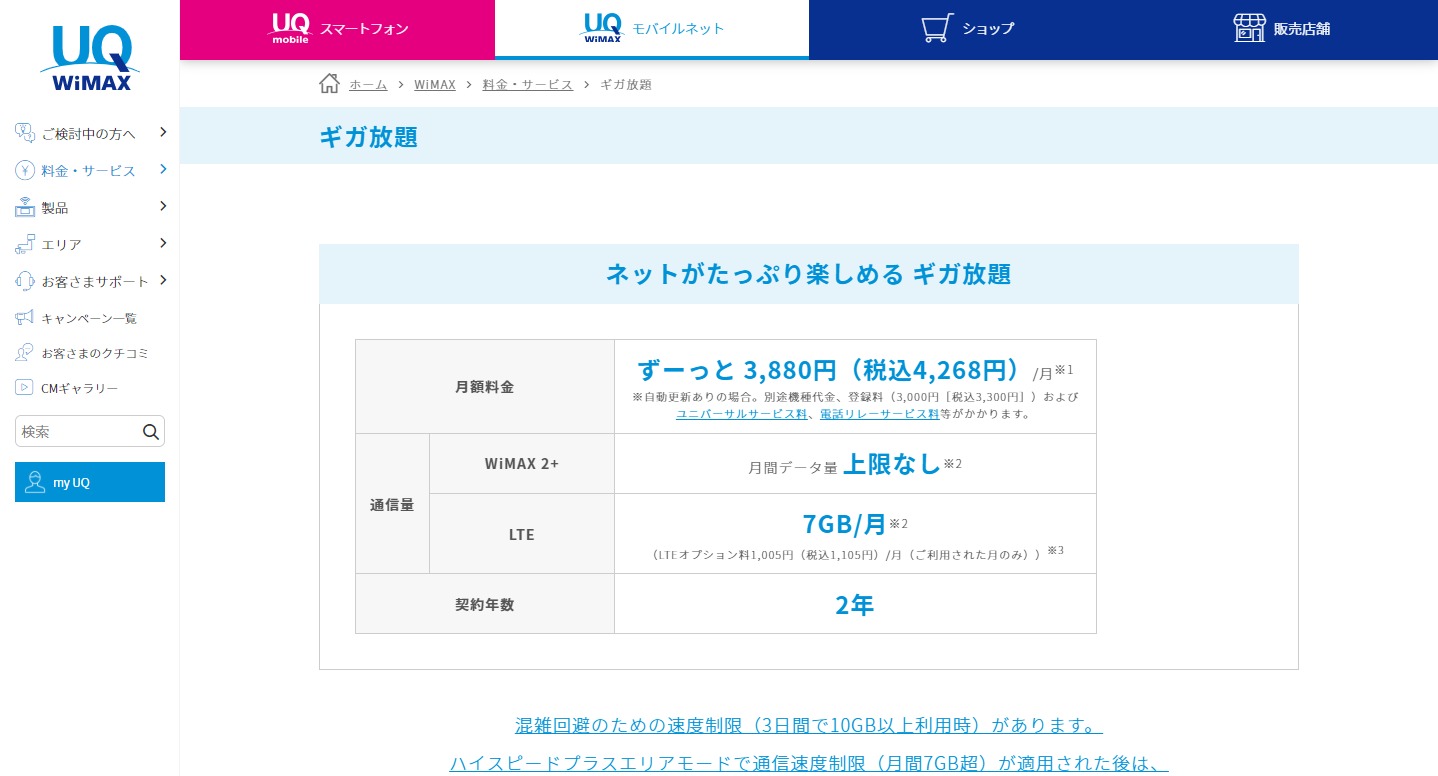Open the 販売店舗 top tab
Screen dimensions: 1438x776
(x=1281, y=29)
